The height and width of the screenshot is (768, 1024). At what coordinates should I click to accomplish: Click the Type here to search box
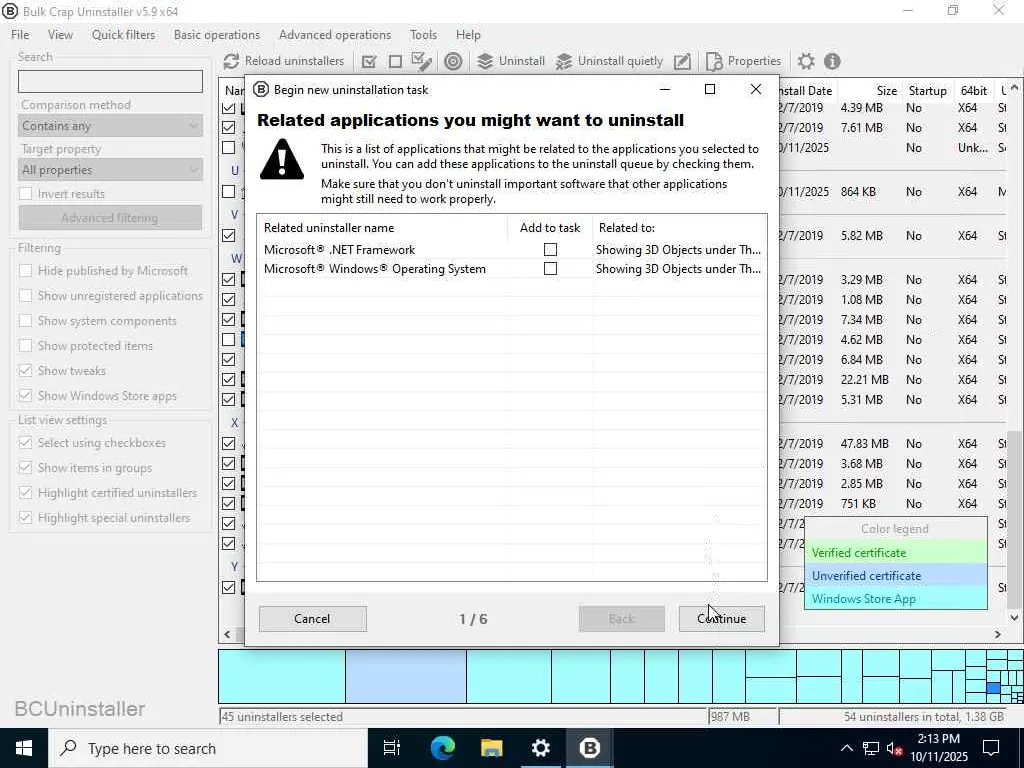point(207,748)
